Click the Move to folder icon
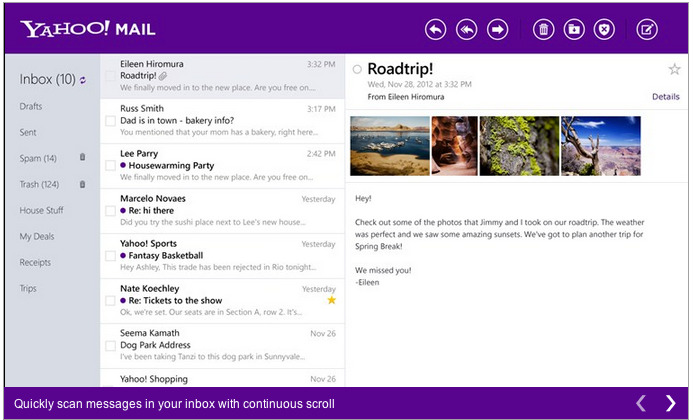The width and height of the screenshot is (693, 420). (574, 30)
